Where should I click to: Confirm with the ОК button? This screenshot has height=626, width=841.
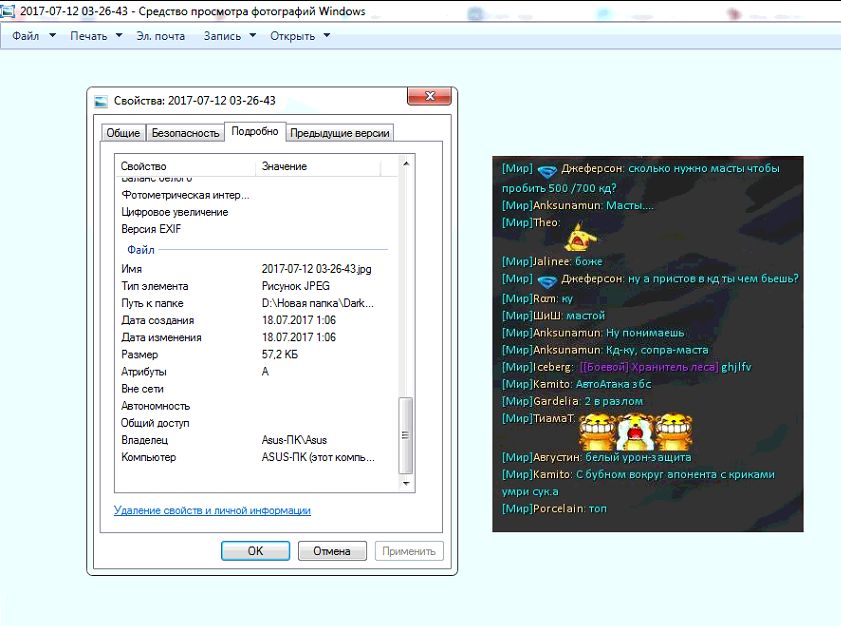tap(255, 551)
